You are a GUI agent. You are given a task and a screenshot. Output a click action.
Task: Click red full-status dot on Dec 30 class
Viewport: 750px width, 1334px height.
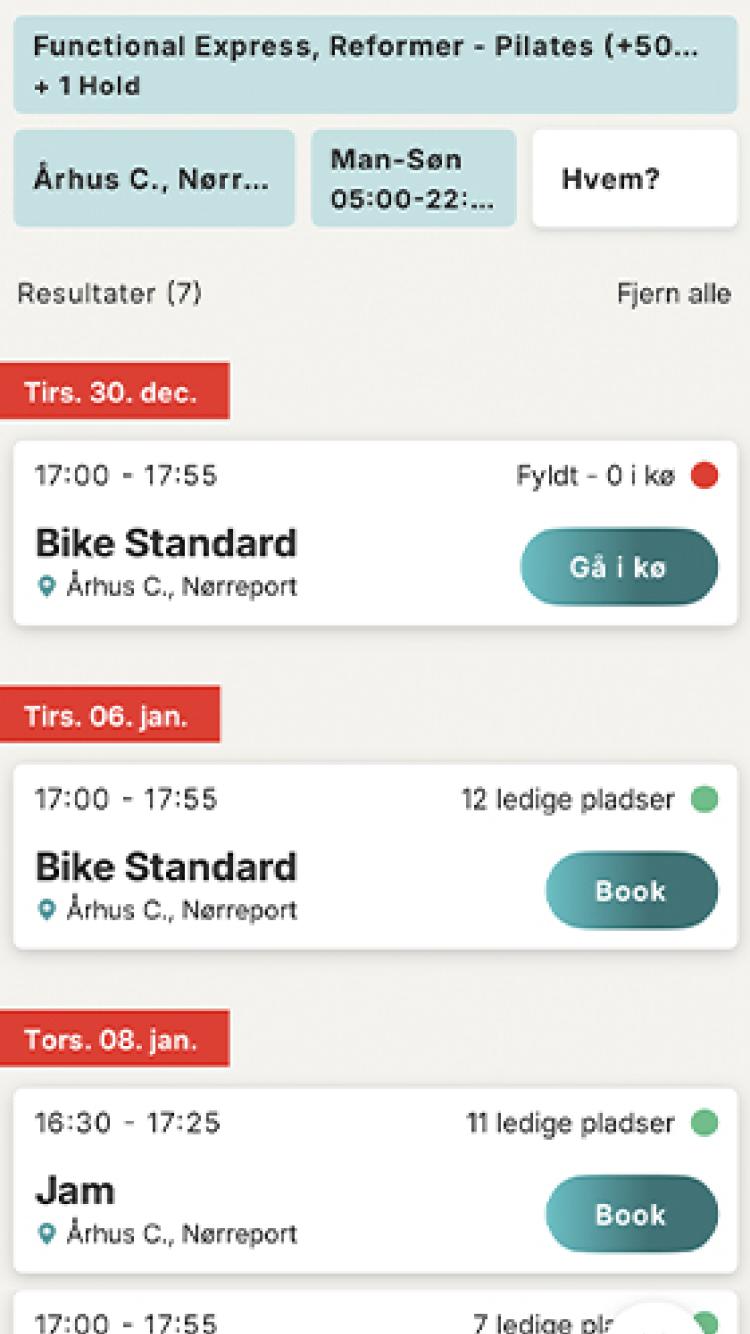pyautogui.click(x=704, y=476)
